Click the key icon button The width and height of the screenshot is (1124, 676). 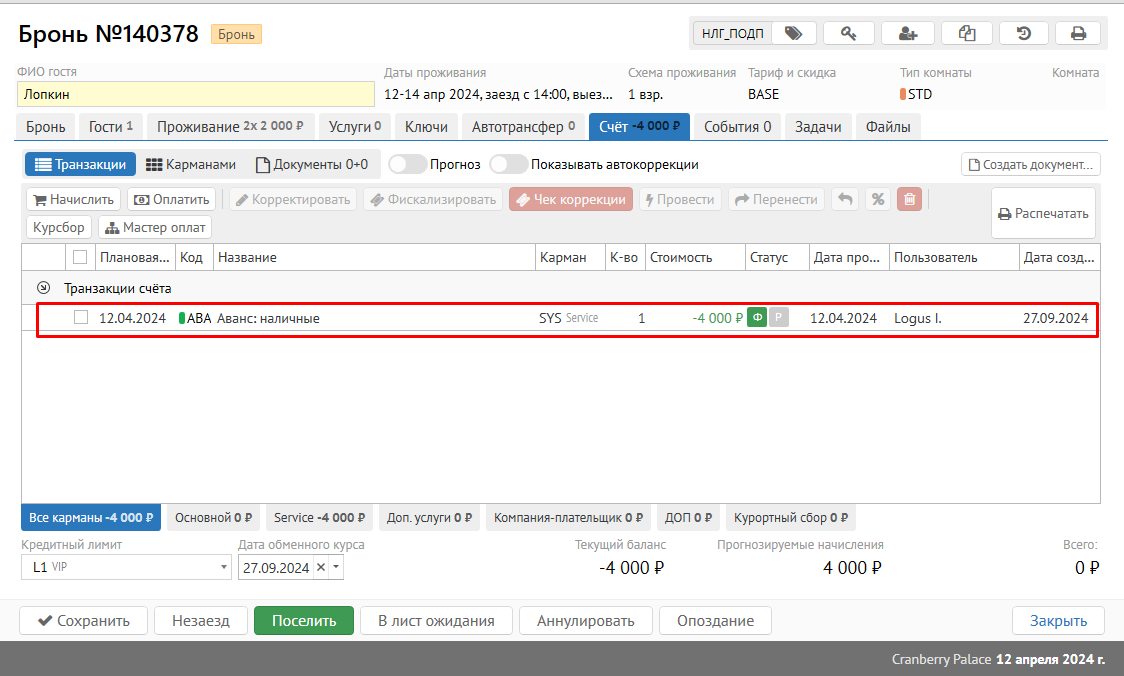tap(848, 33)
